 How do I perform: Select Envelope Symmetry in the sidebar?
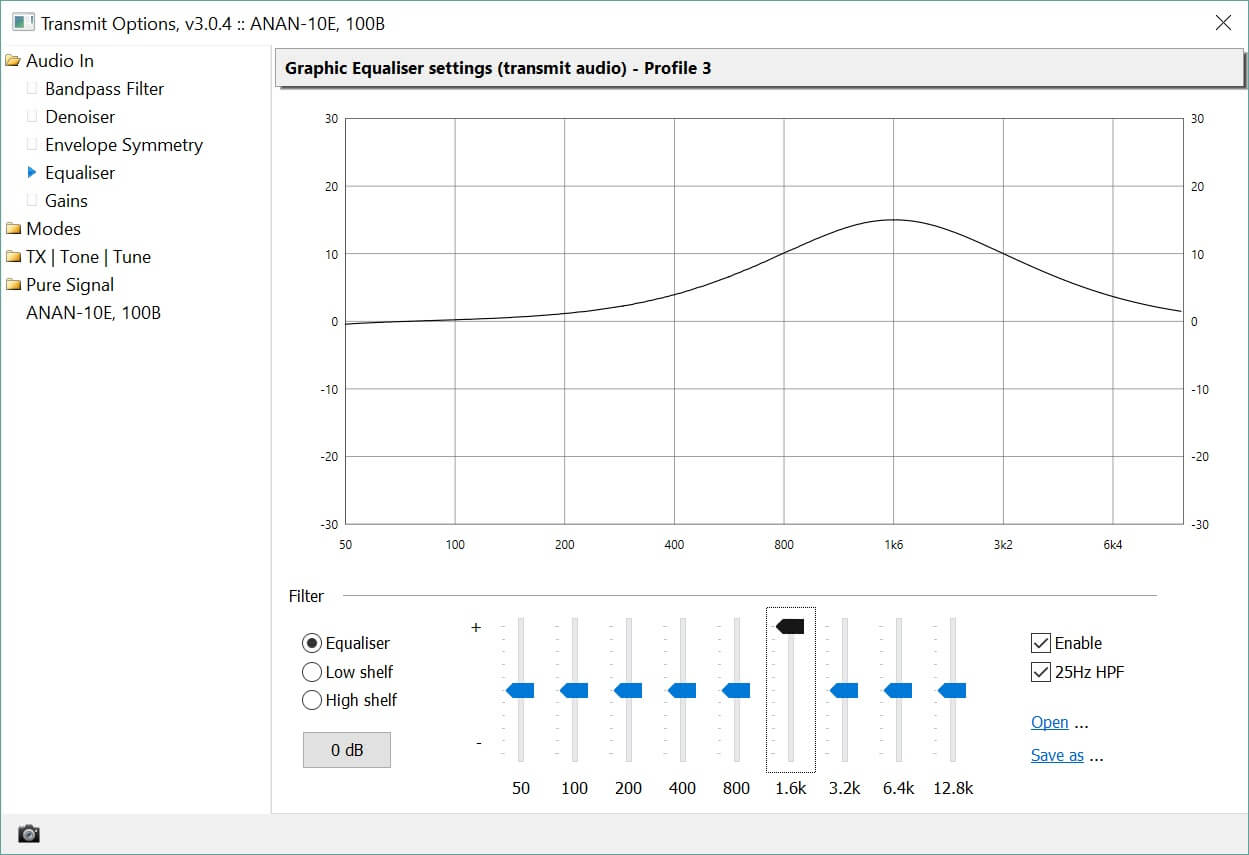[123, 145]
